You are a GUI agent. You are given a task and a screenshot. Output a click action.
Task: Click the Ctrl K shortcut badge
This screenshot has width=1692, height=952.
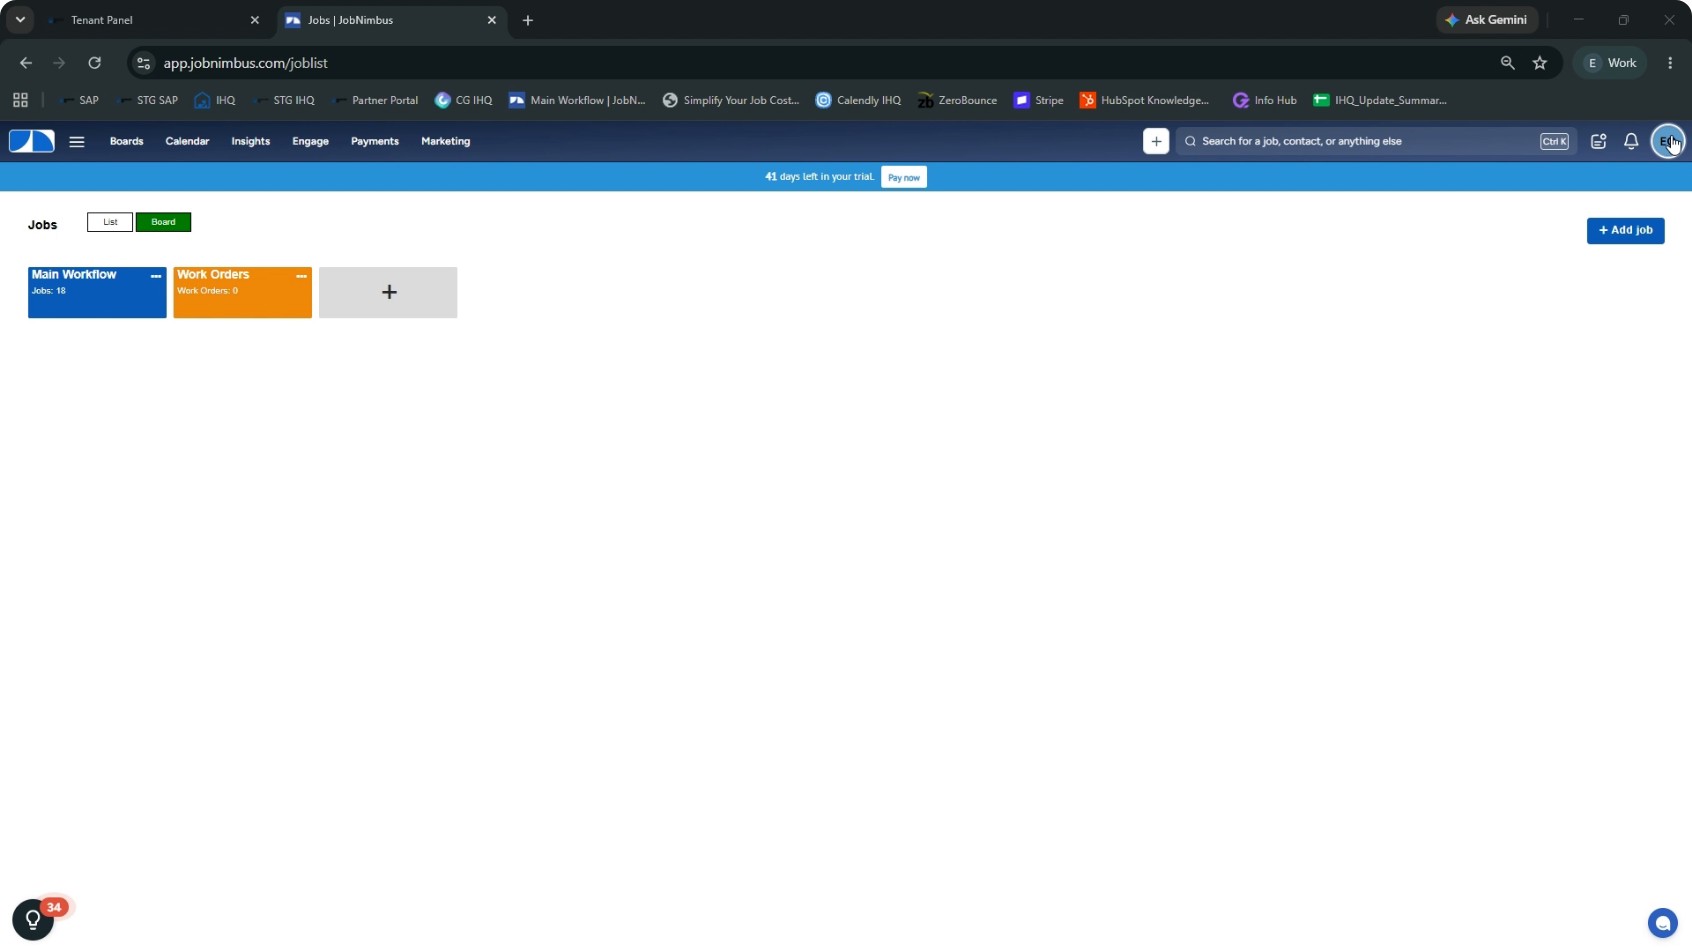tap(1554, 141)
